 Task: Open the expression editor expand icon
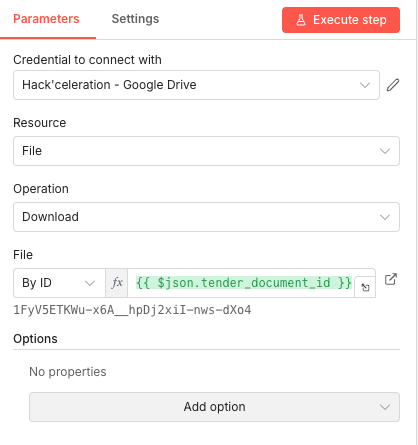[x=365, y=287]
